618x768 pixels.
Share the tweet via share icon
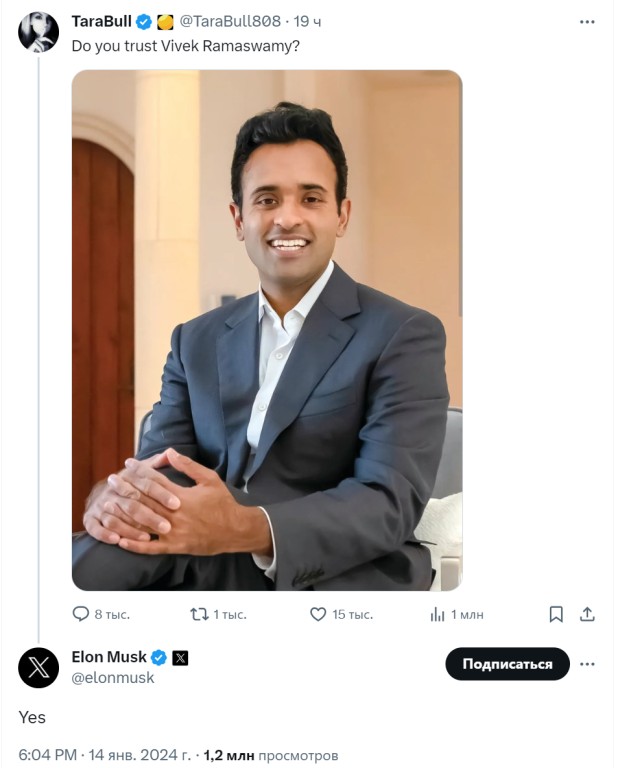pyautogui.click(x=588, y=614)
